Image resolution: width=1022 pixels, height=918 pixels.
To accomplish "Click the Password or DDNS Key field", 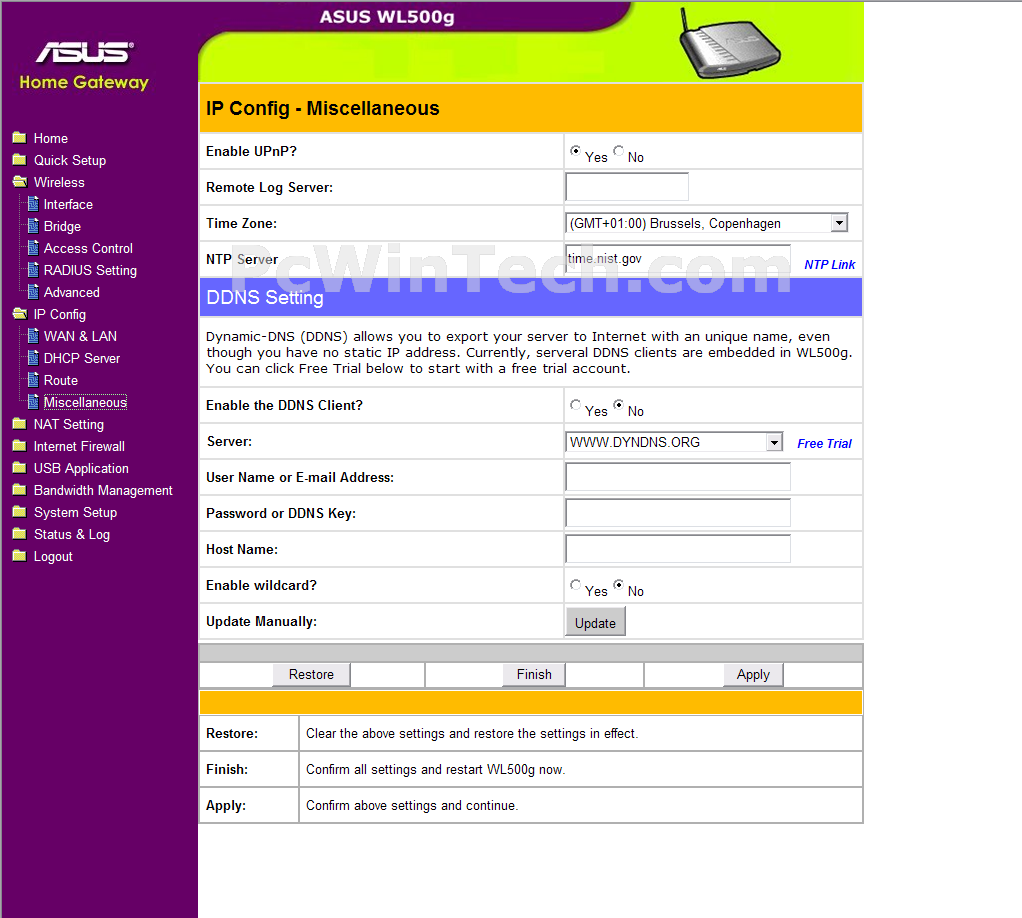I will [678, 512].
